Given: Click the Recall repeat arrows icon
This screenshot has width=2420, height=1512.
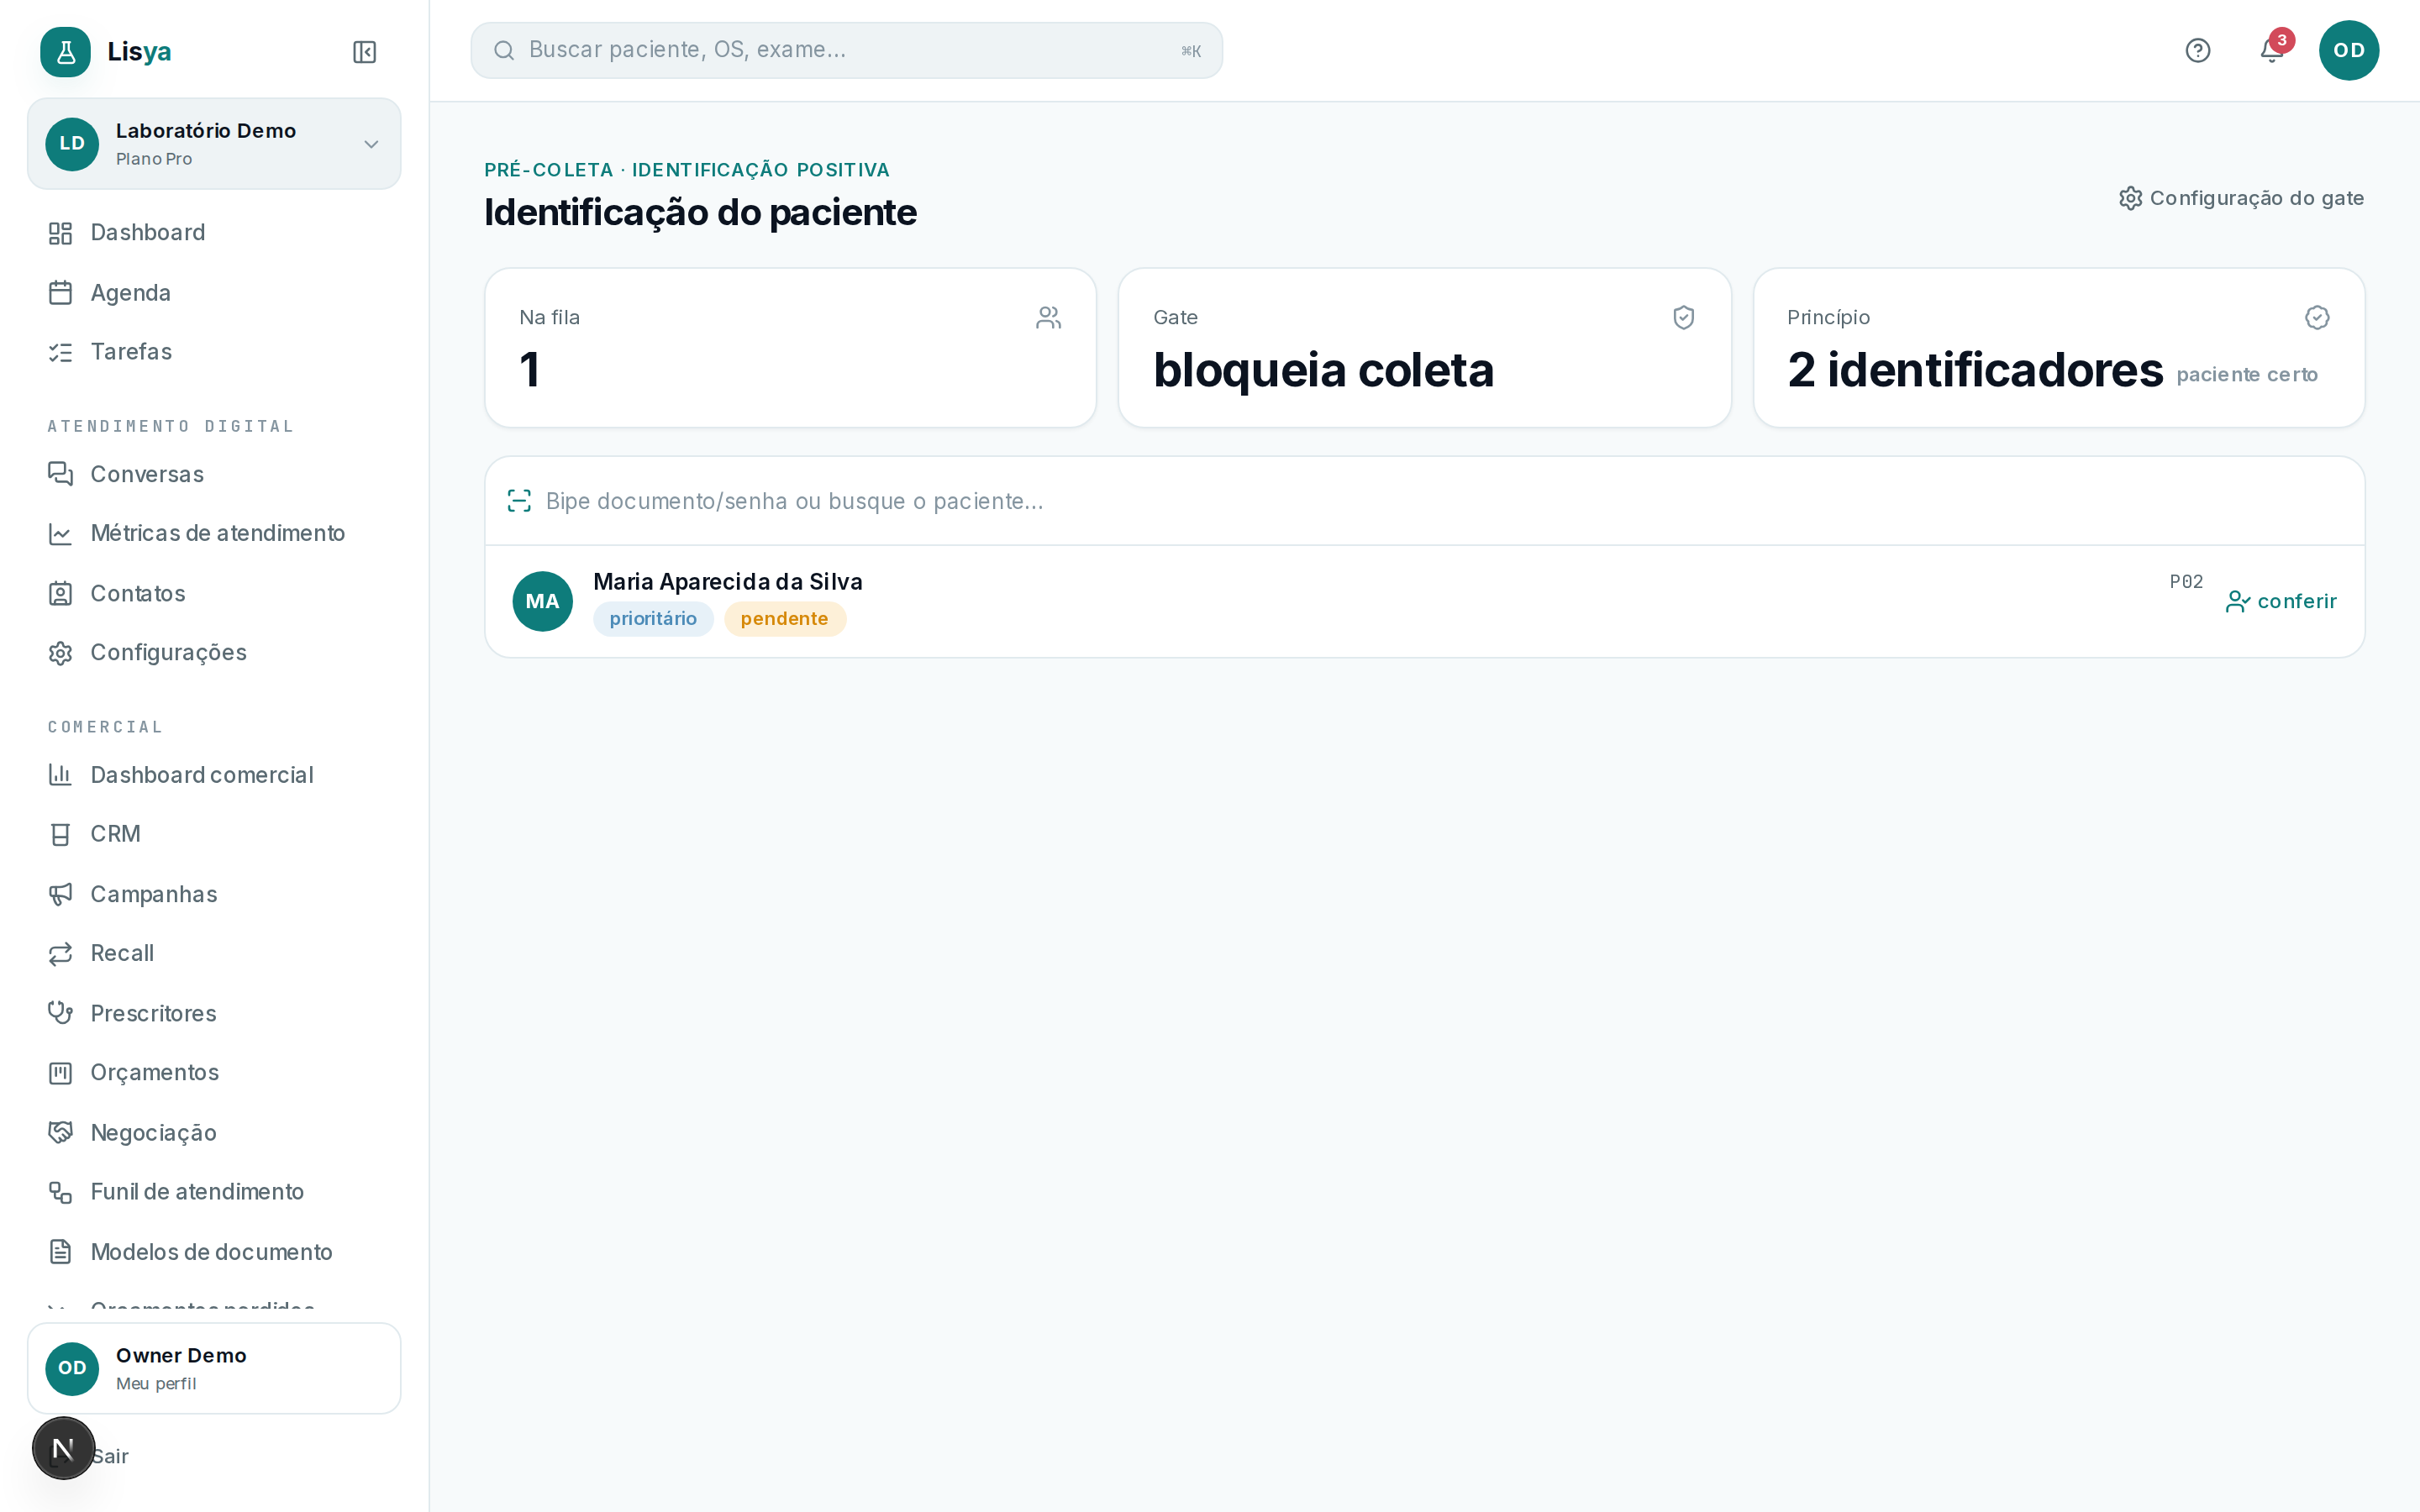Looking at the screenshot, I should (60, 954).
